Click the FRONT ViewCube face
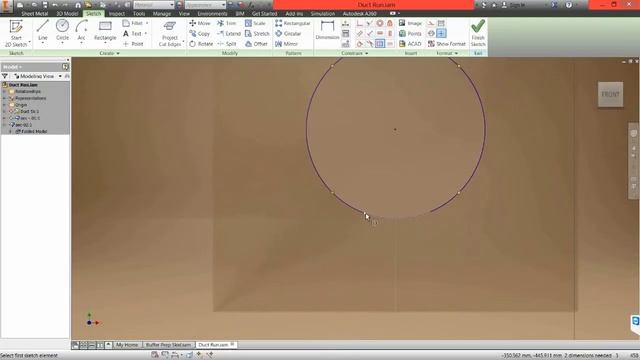 [611, 94]
